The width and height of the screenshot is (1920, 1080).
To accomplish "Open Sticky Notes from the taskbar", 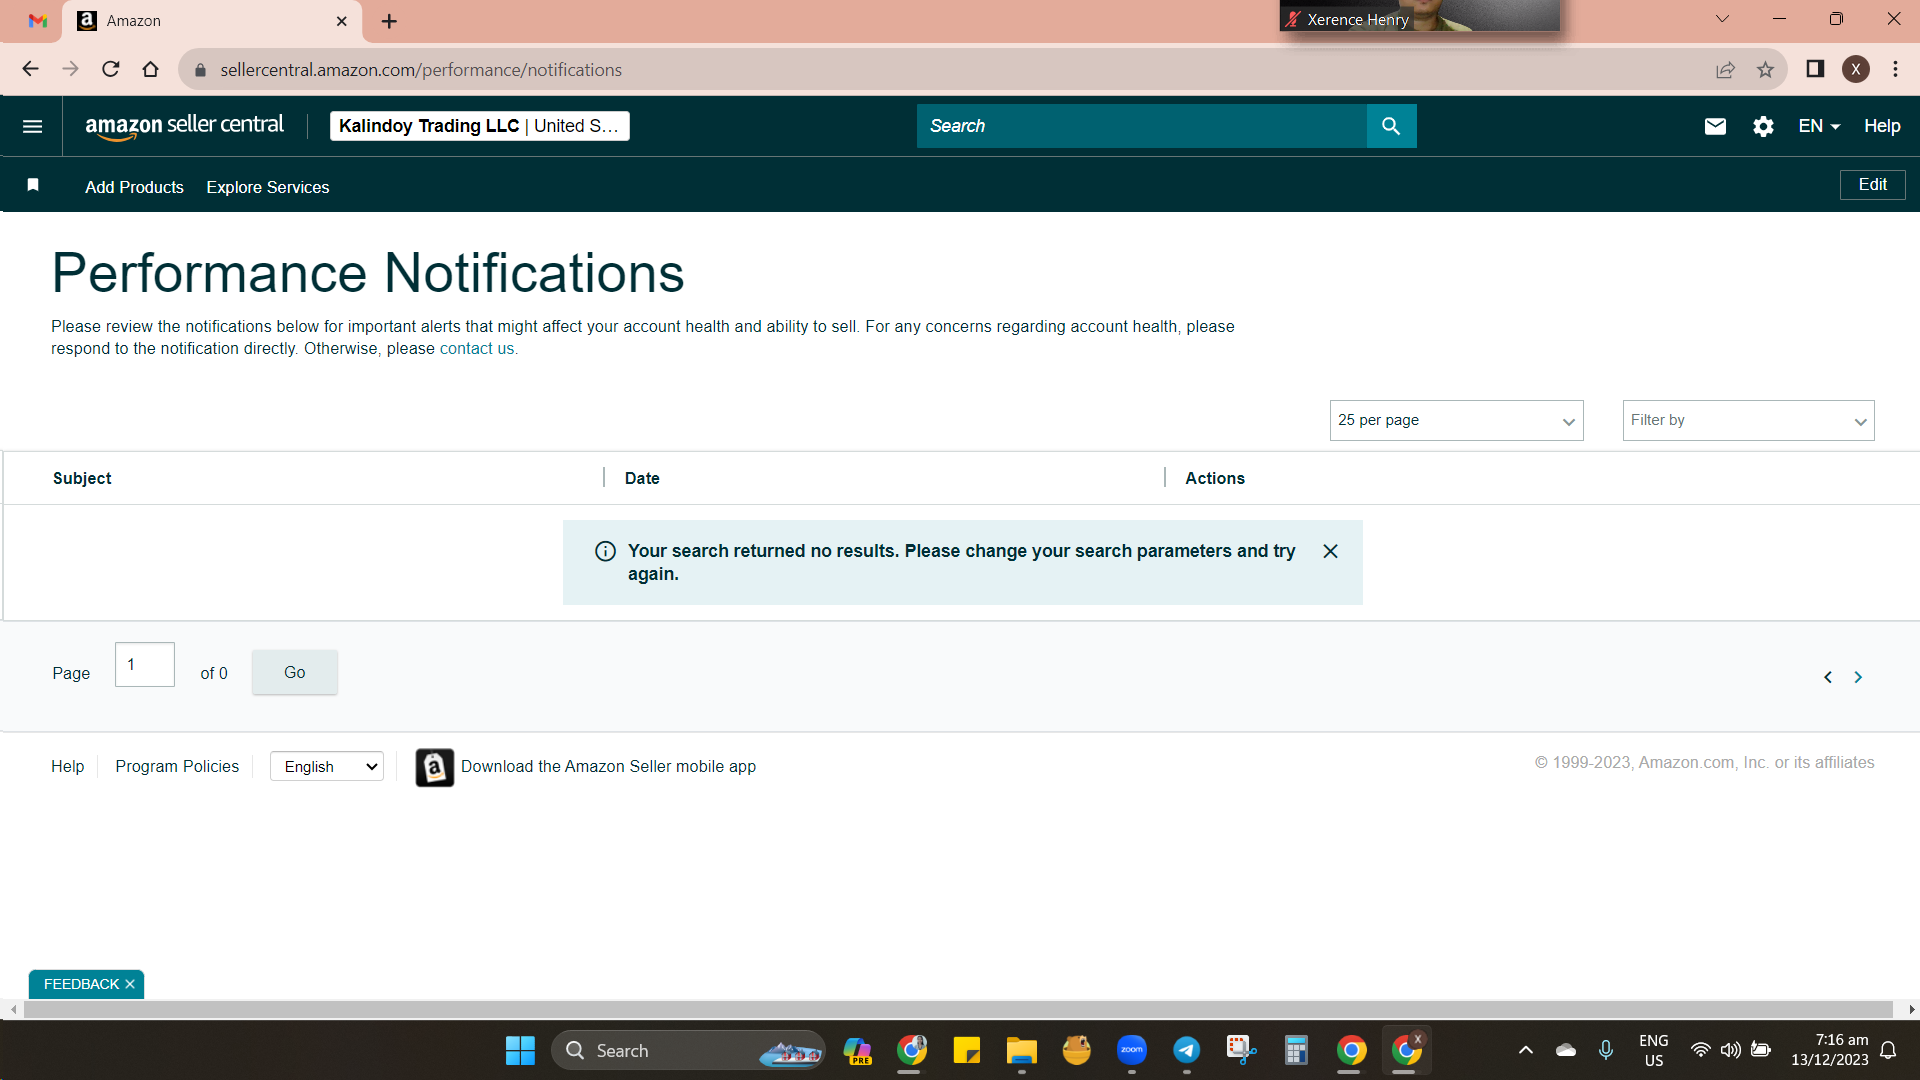I will [x=966, y=1050].
